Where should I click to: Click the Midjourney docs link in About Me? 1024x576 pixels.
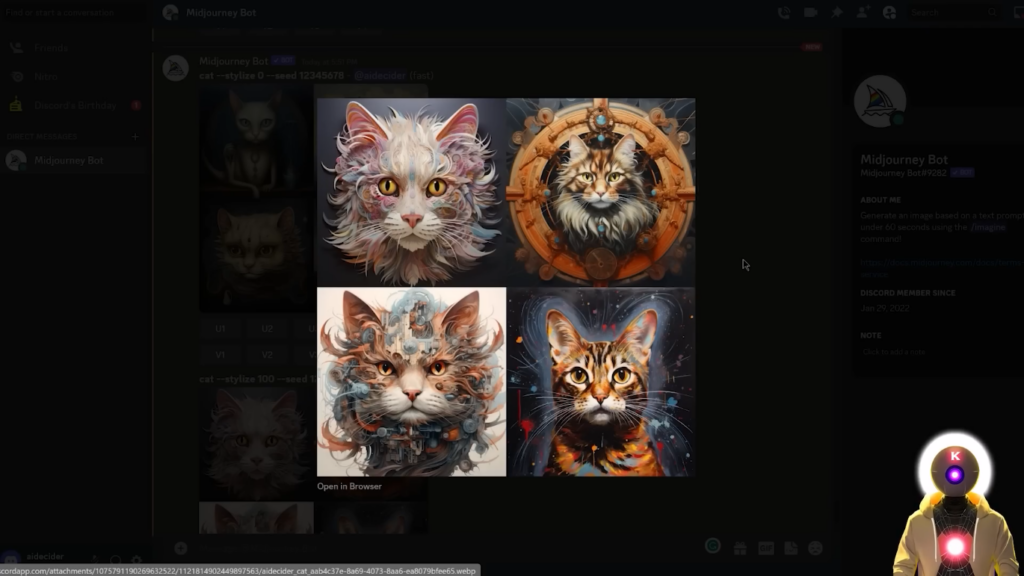tap(940, 263)
